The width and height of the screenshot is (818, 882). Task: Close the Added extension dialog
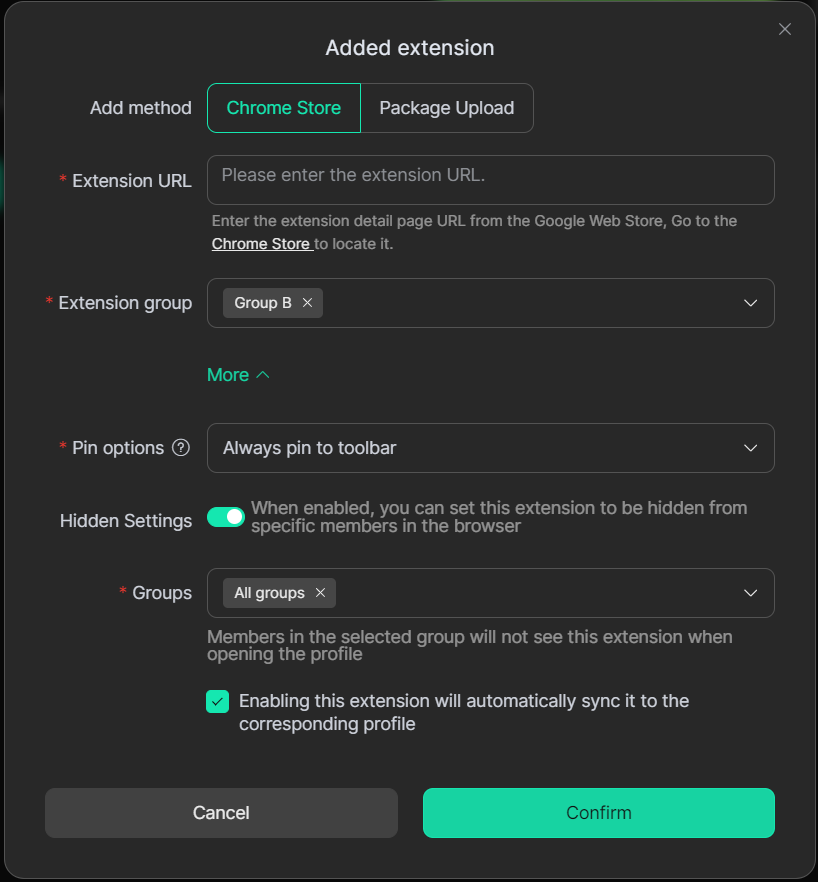(x=785, y=29)
